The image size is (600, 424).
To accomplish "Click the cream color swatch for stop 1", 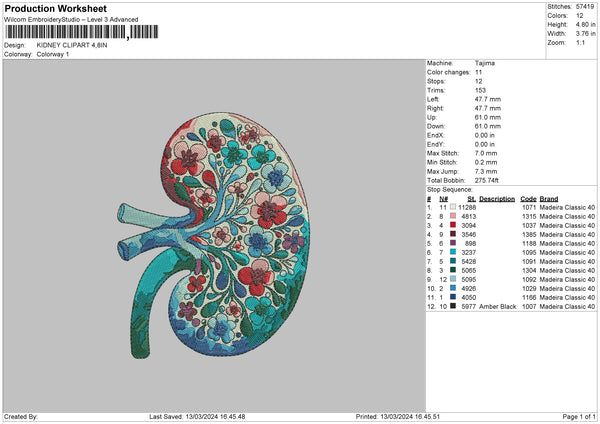I will pos(453,207).
